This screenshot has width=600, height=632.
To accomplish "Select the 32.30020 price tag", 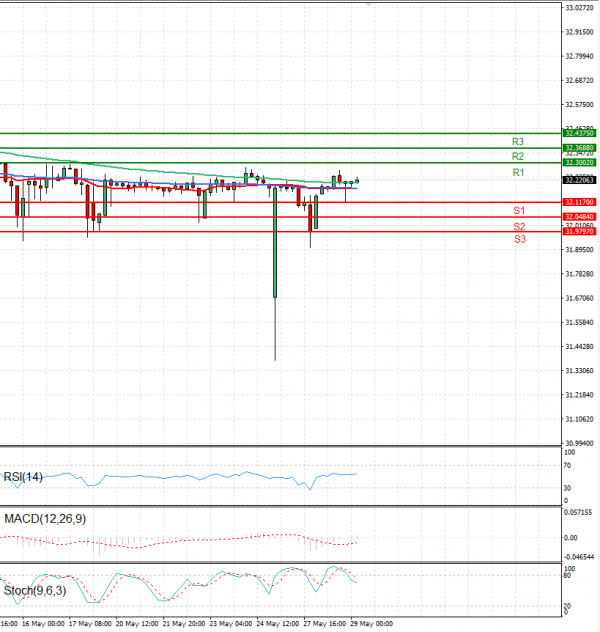I will click(579, 162).
